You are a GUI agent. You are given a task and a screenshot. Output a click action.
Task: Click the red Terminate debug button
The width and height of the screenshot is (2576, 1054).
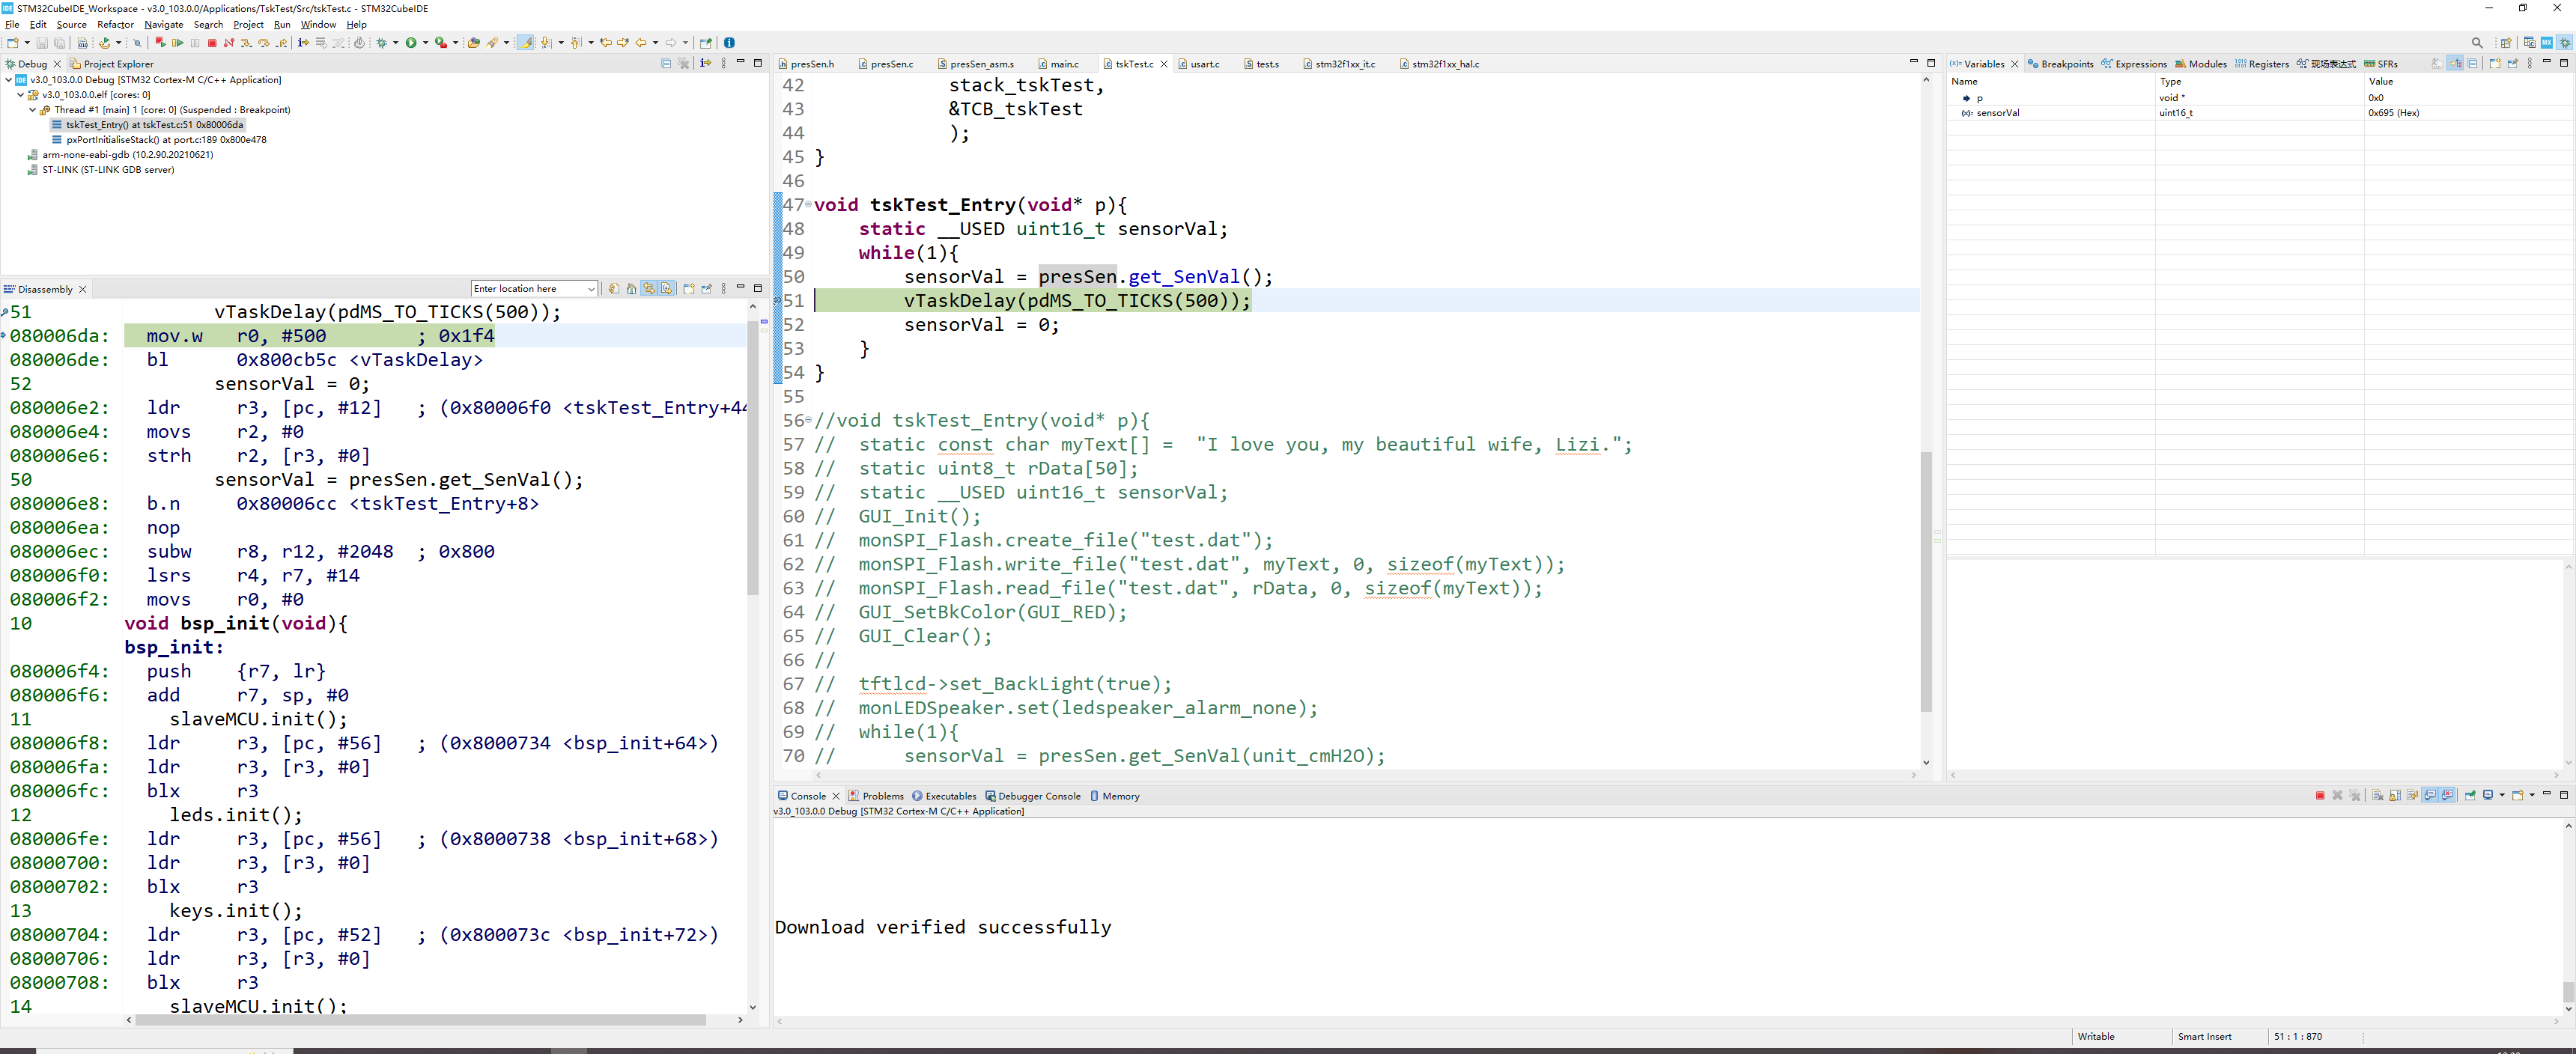(212, 43)
